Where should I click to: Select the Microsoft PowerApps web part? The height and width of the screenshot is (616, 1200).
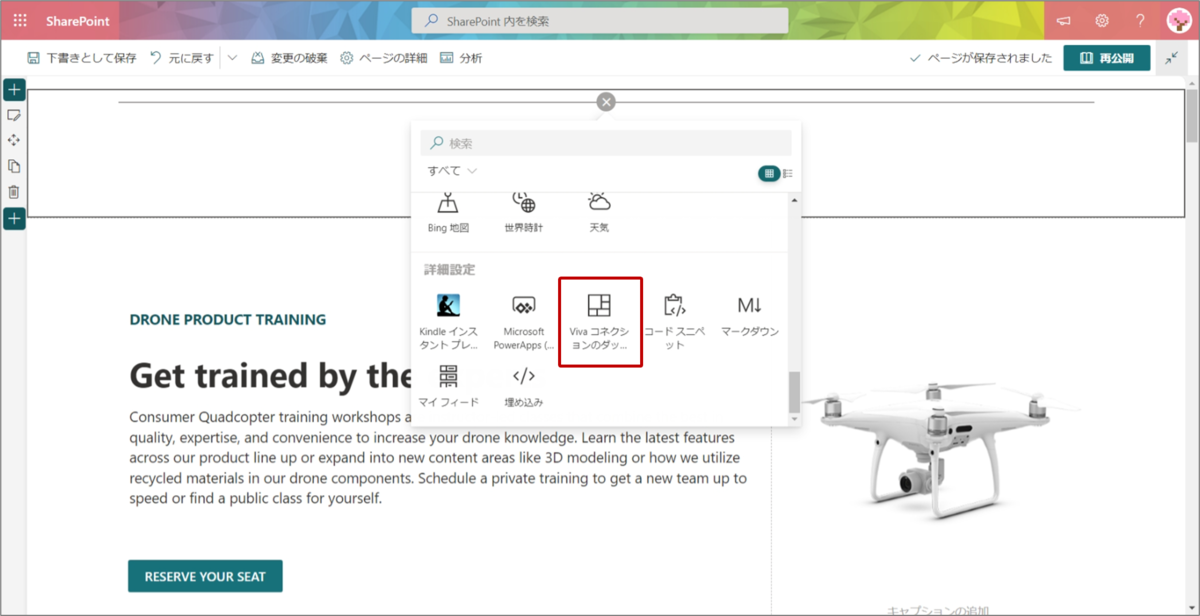pos(524,323)
